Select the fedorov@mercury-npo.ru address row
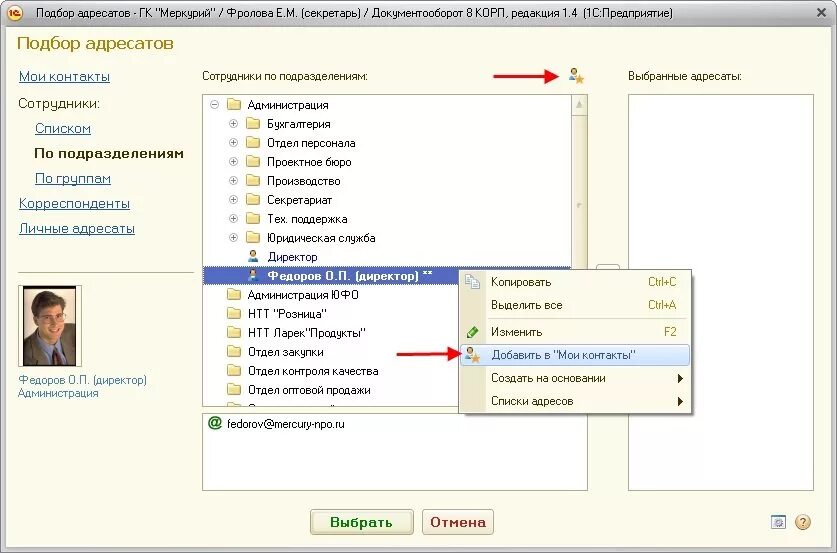 click(394, 424)
